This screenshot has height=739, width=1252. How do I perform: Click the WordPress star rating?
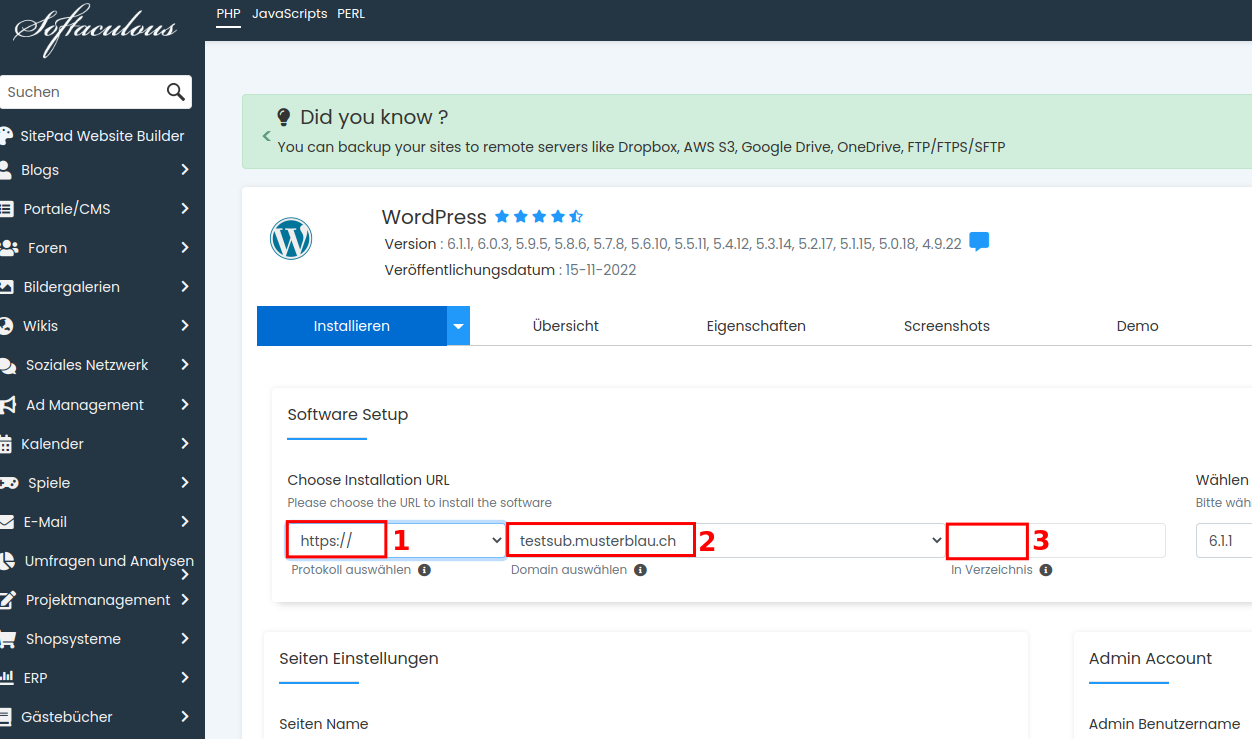538,217
